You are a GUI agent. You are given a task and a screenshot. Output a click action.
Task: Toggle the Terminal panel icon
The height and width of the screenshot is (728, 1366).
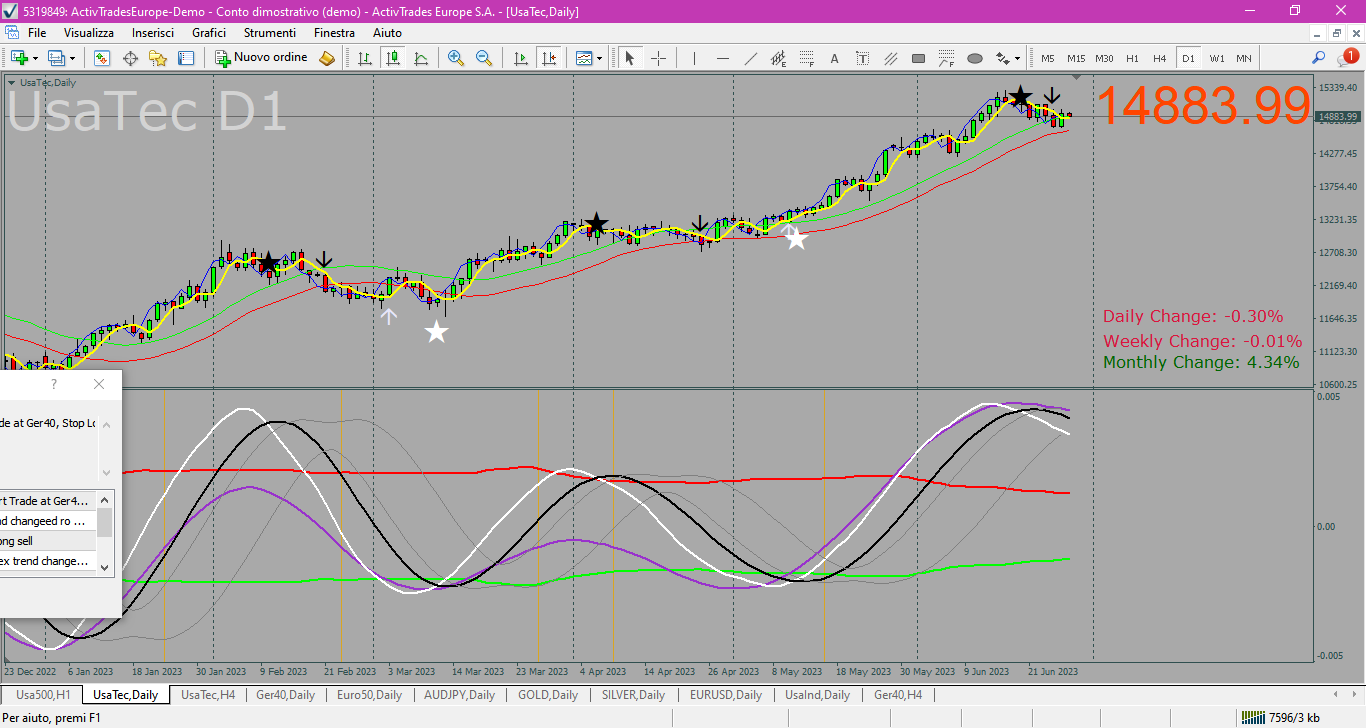pyautogui.click(x=186, y=58)
